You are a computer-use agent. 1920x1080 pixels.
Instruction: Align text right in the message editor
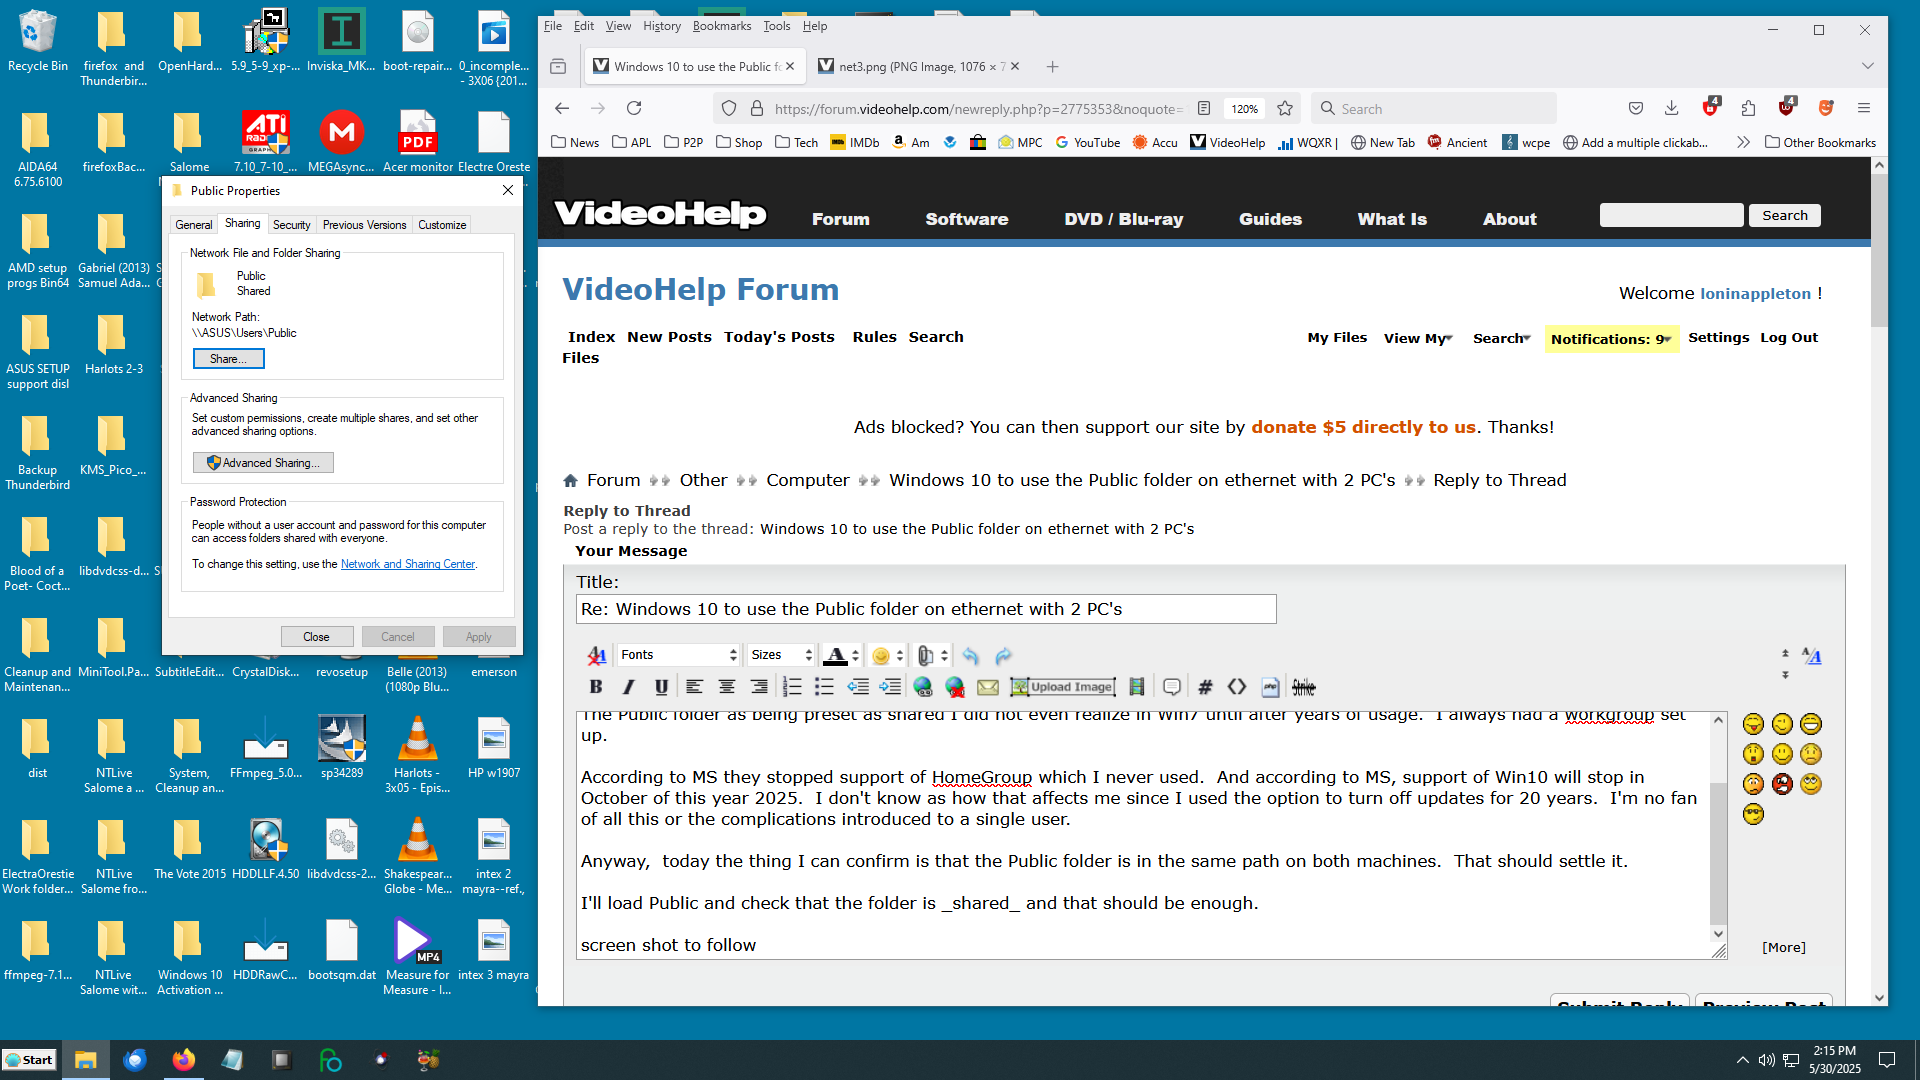[x=759, y=687]
